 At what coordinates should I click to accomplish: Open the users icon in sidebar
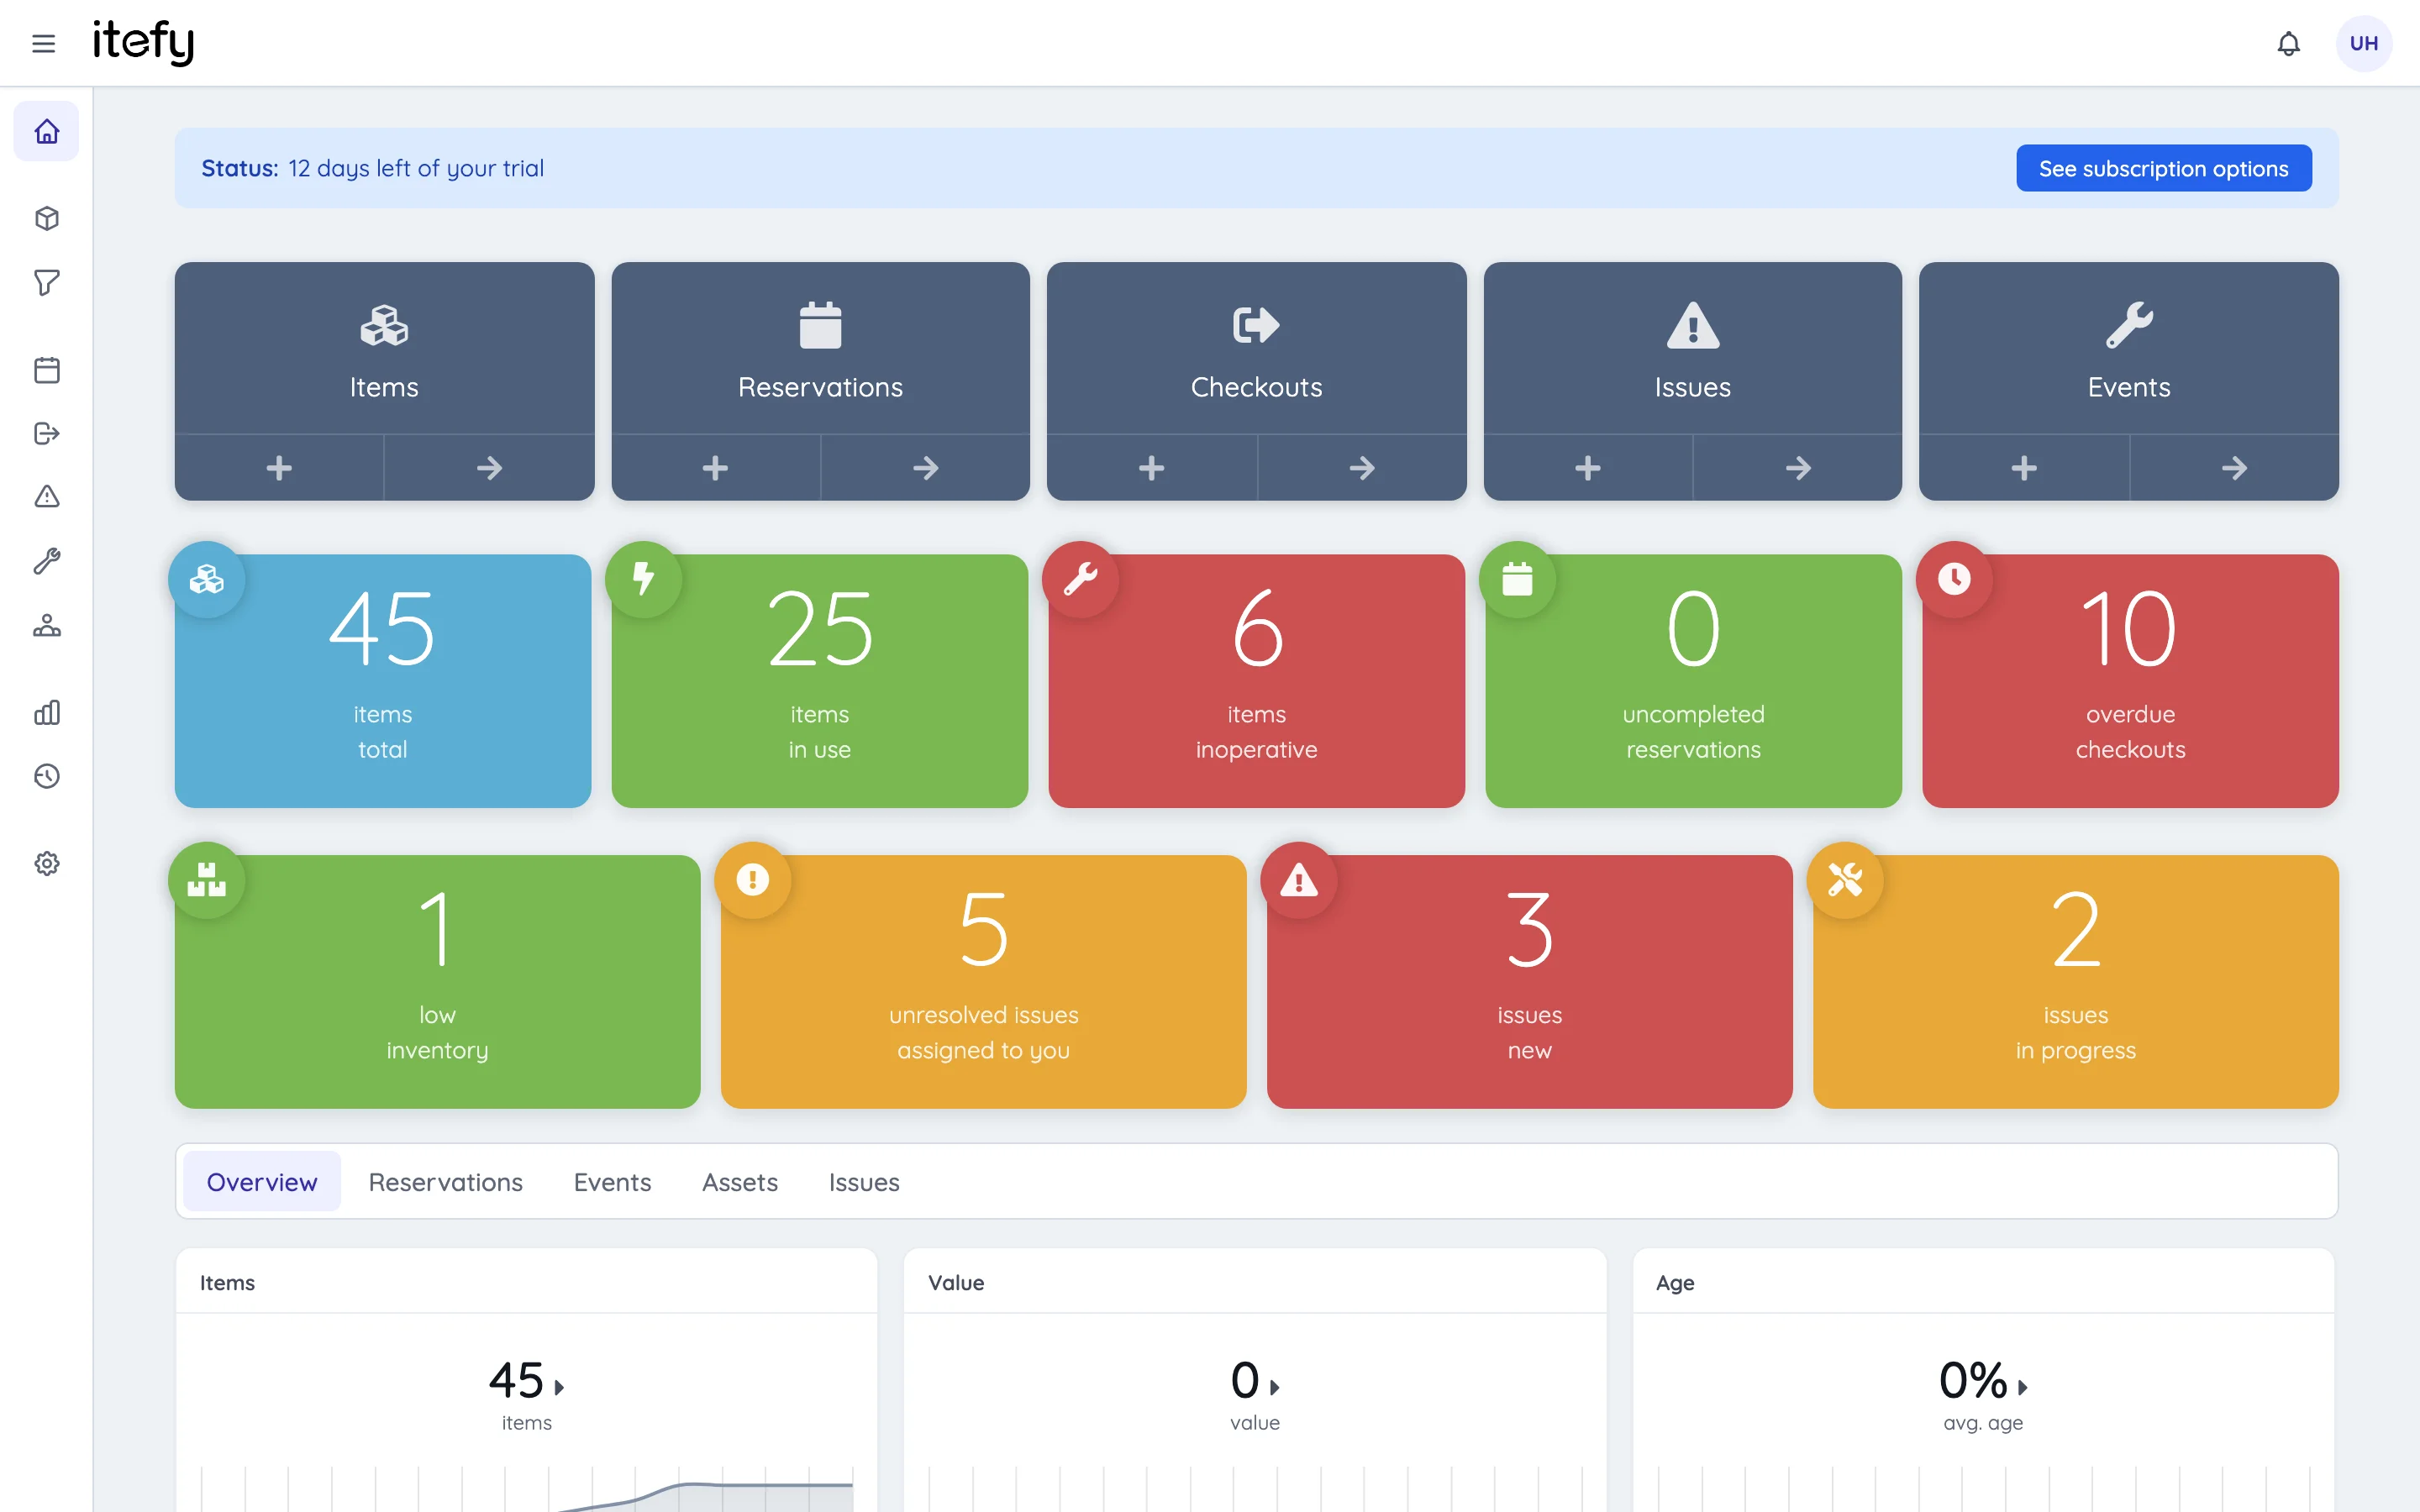tap(46, 625)
